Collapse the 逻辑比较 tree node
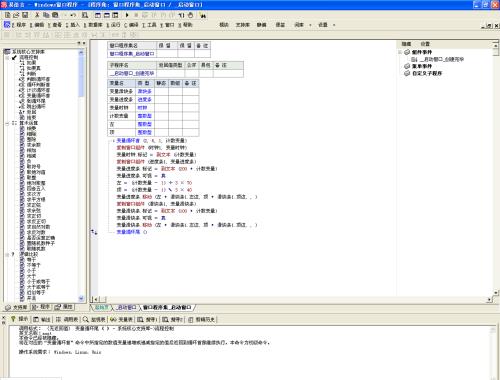Image resolution: width=500 pixels, height=380 pixels. coord(7,255)
